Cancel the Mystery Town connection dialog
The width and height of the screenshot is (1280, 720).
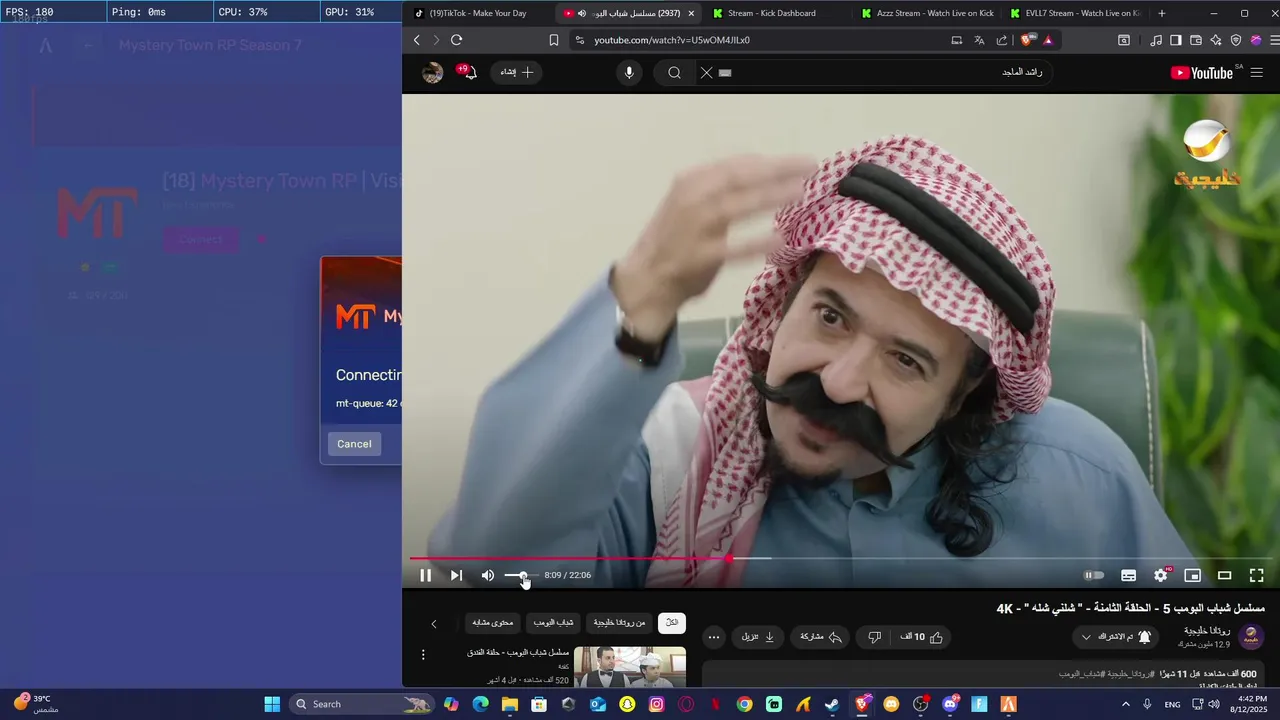point(354,444)
